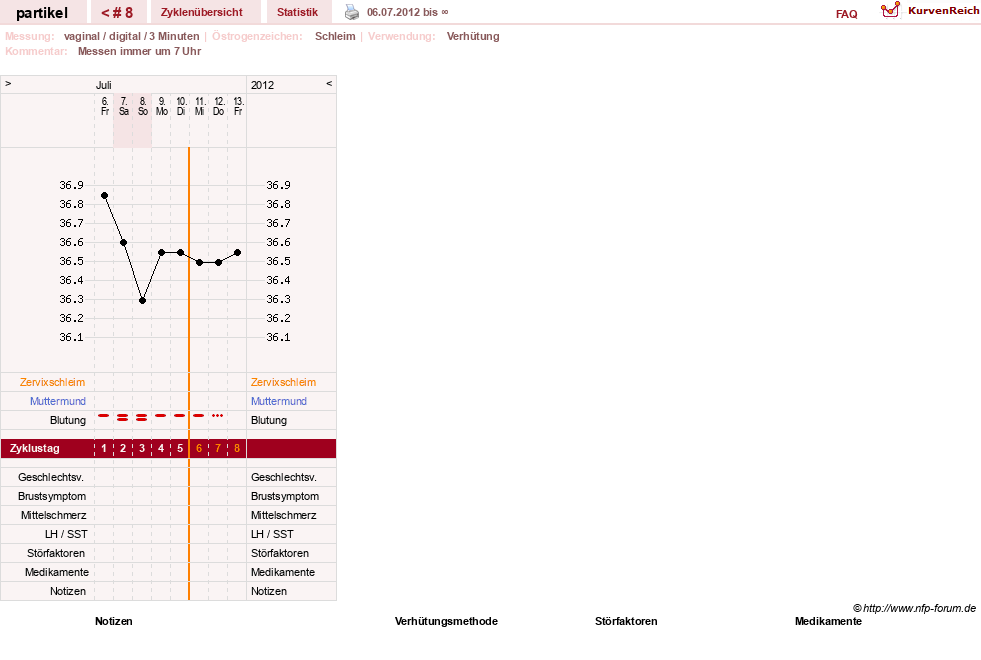Click Zyklustag number 8
981x660 pixels.
[x=237, y=449]
